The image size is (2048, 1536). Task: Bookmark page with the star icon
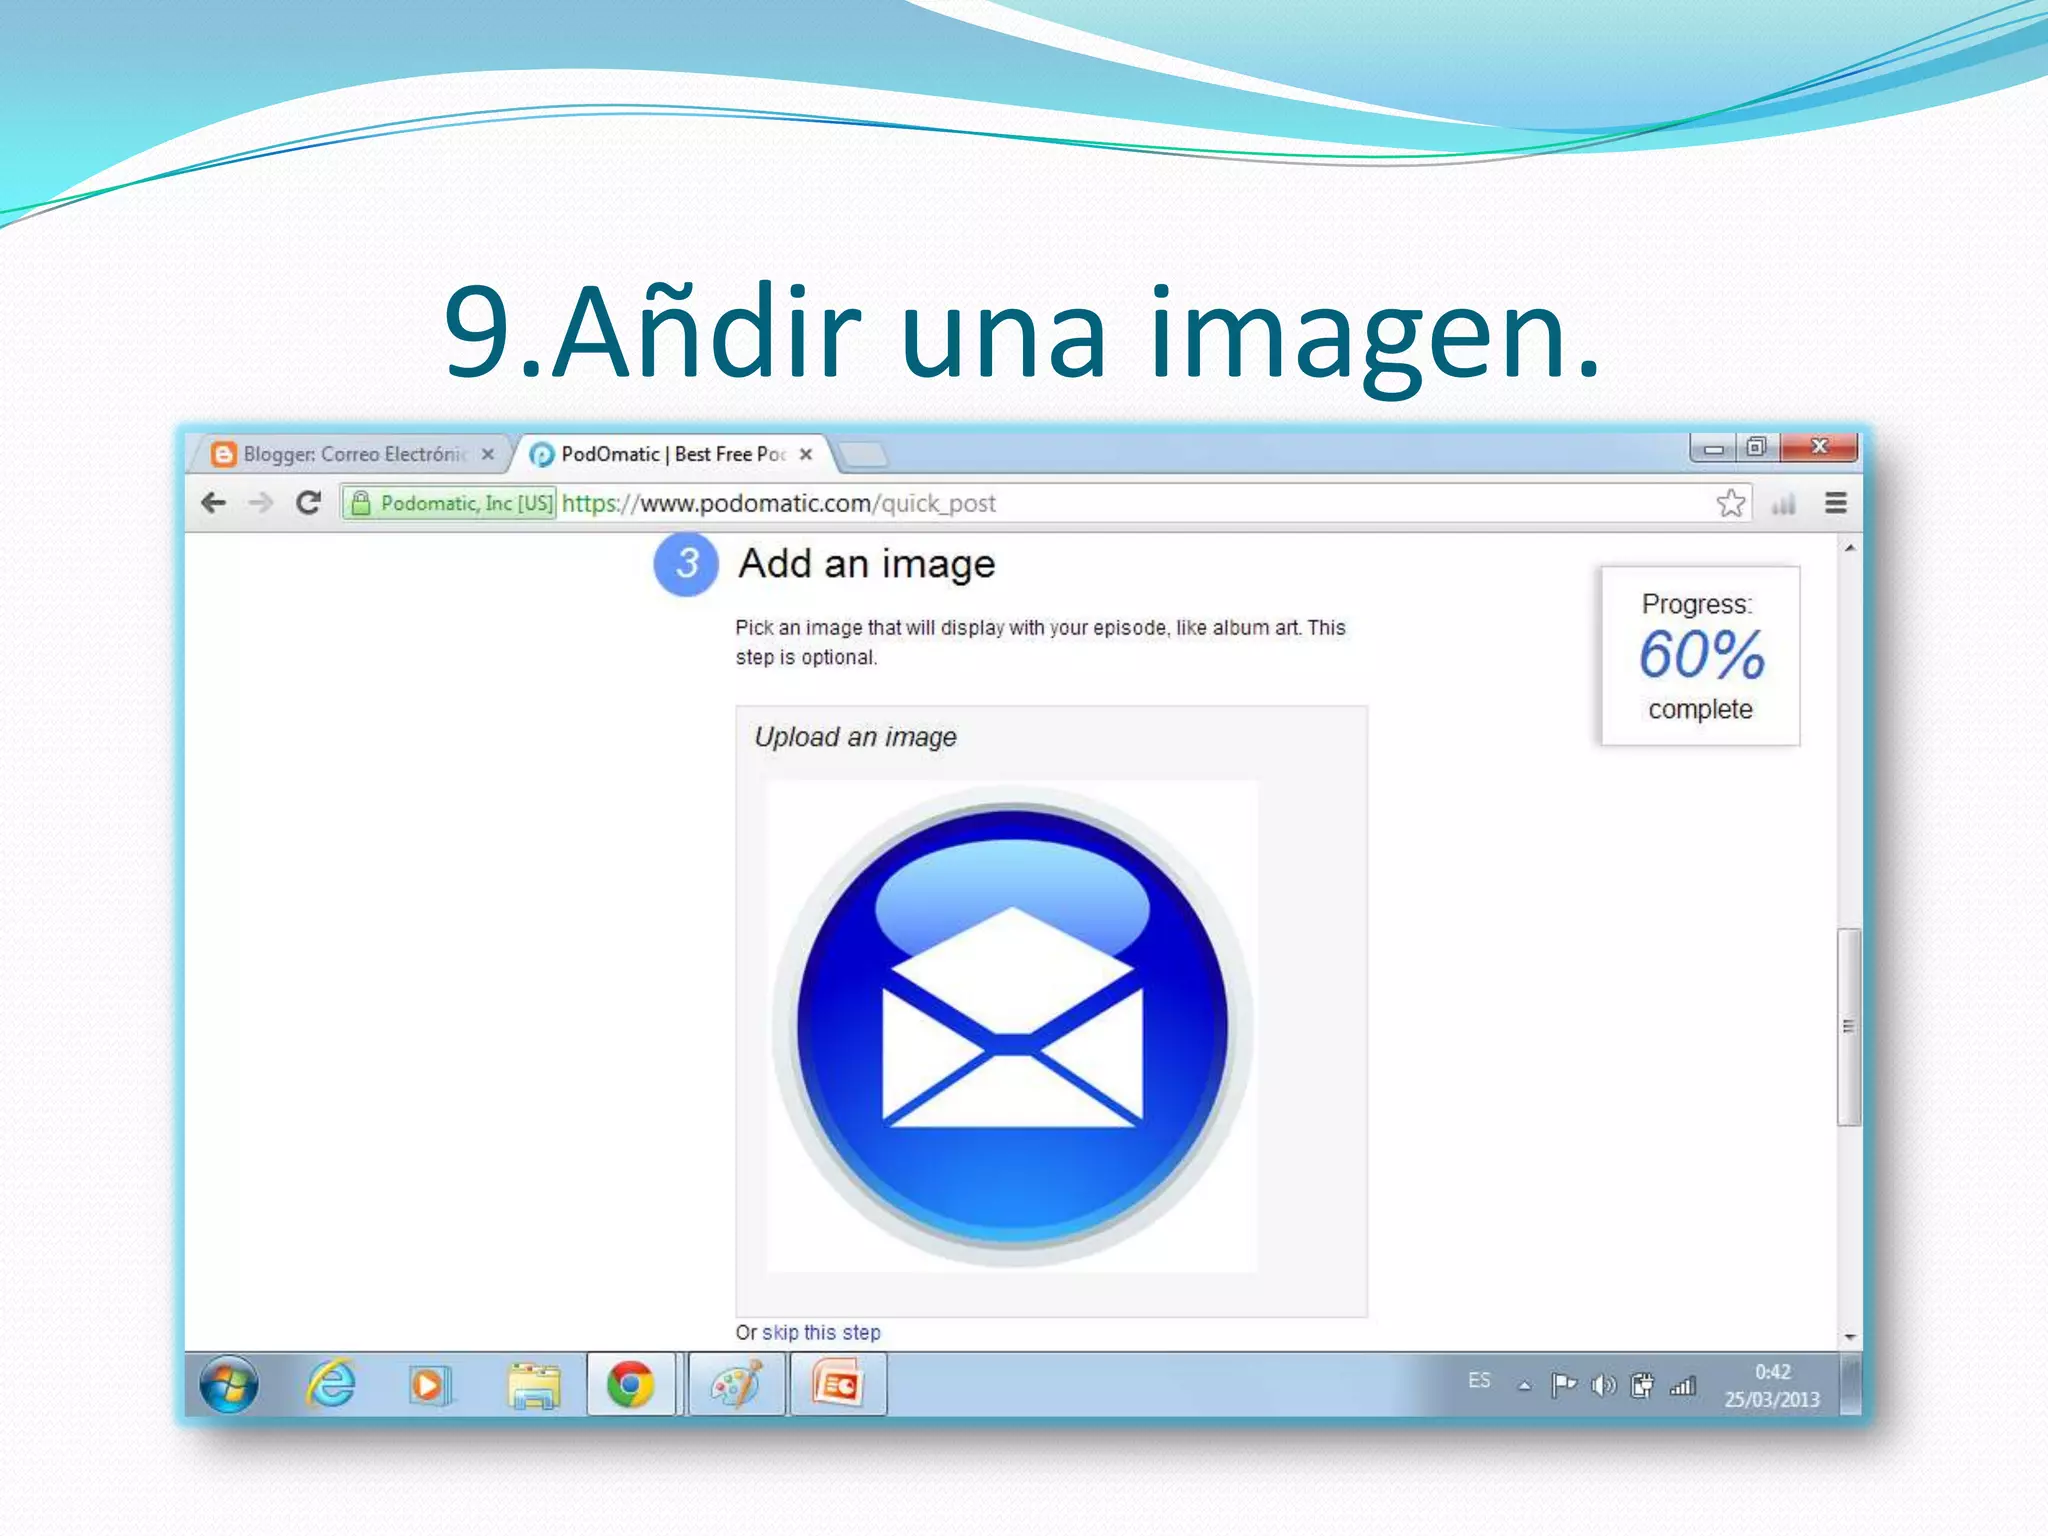coord(1731,503)
